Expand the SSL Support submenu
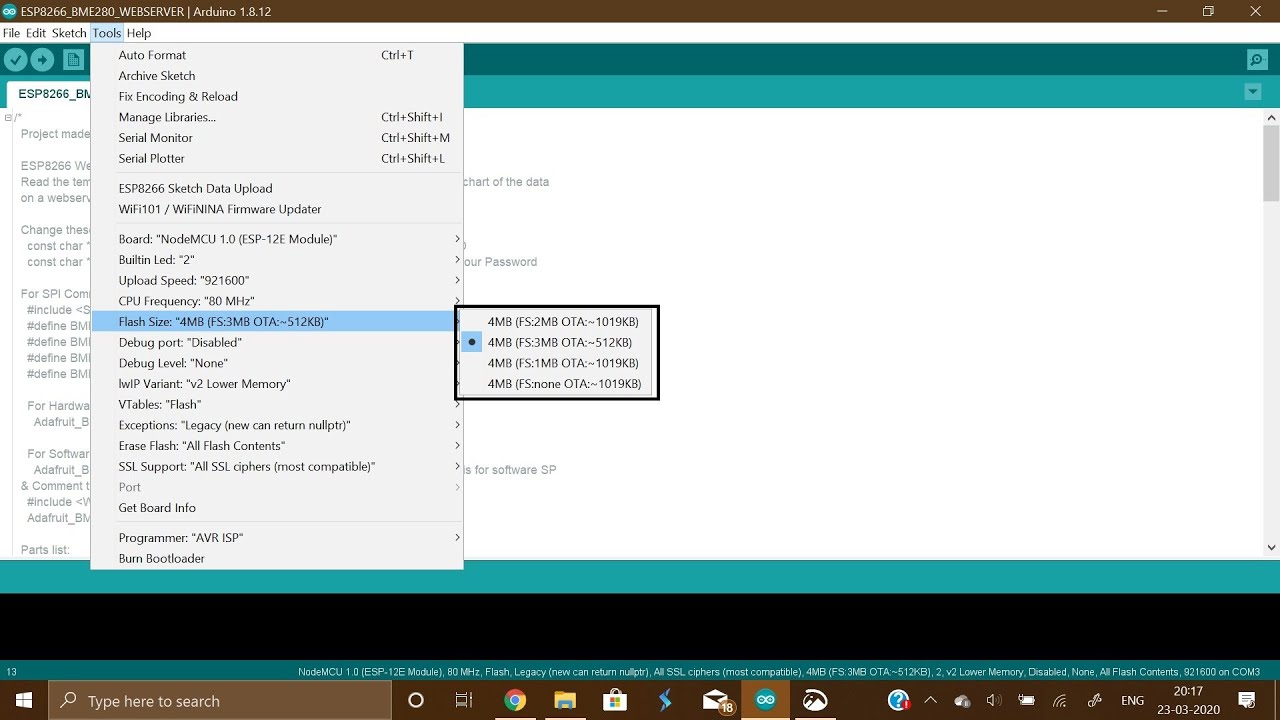The width and height of the screenshot is (1280, 720). [x=277, y=466]
